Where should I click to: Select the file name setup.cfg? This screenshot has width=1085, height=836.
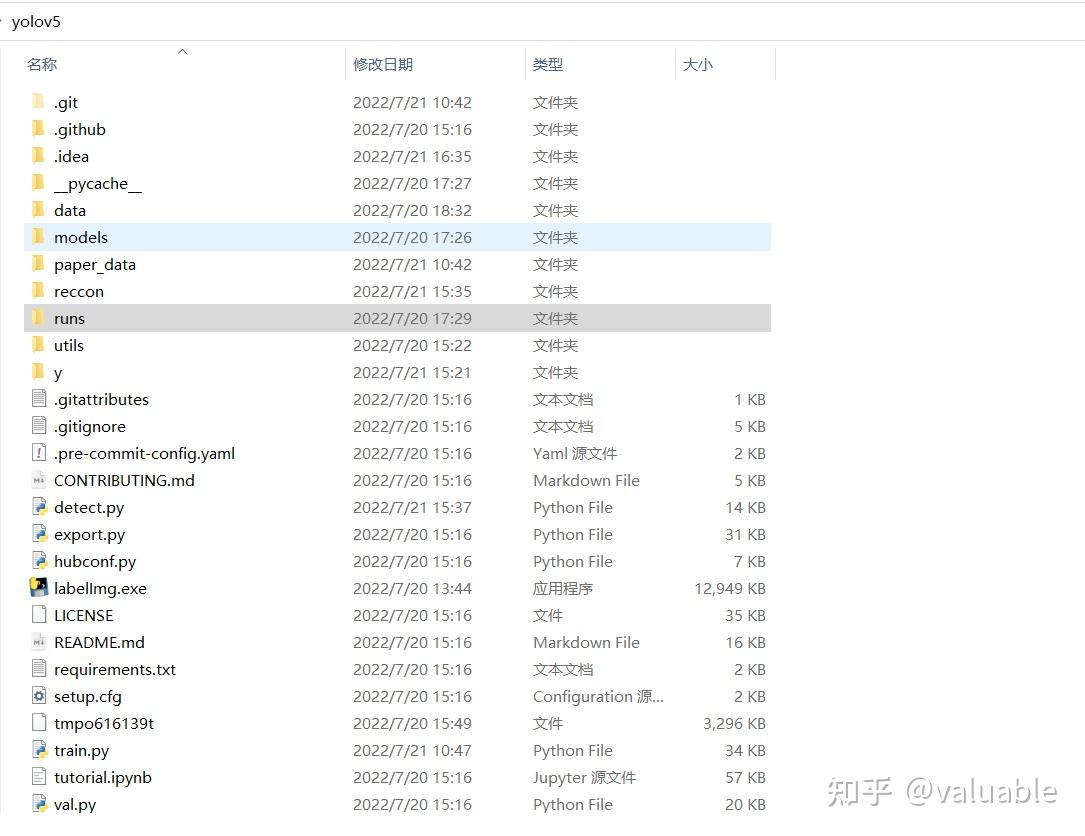pyautogui.click(x=88, y=696)
